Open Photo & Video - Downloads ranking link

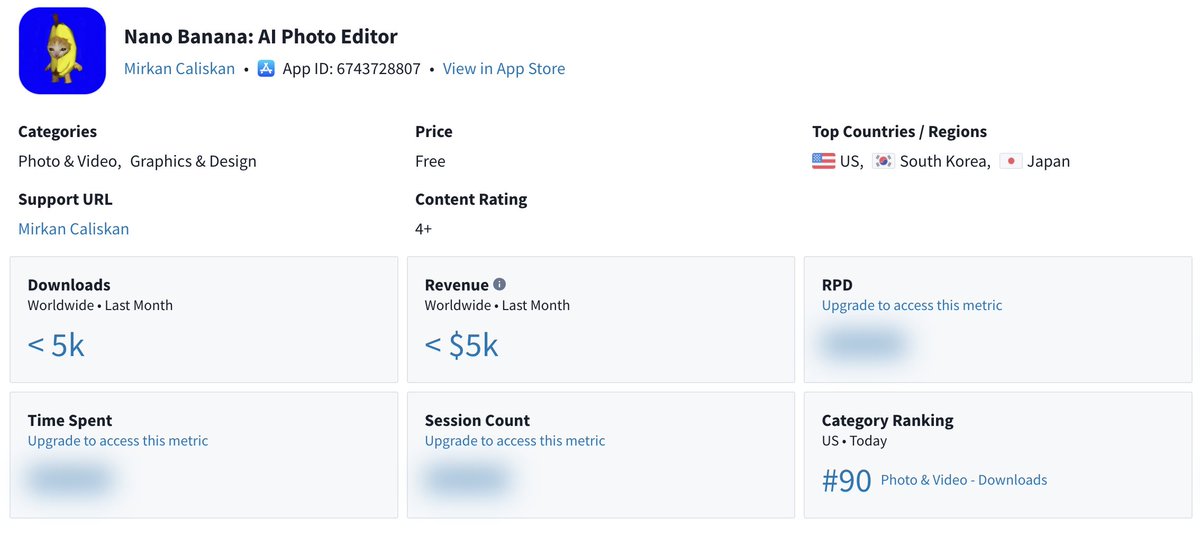pos(964,480)
